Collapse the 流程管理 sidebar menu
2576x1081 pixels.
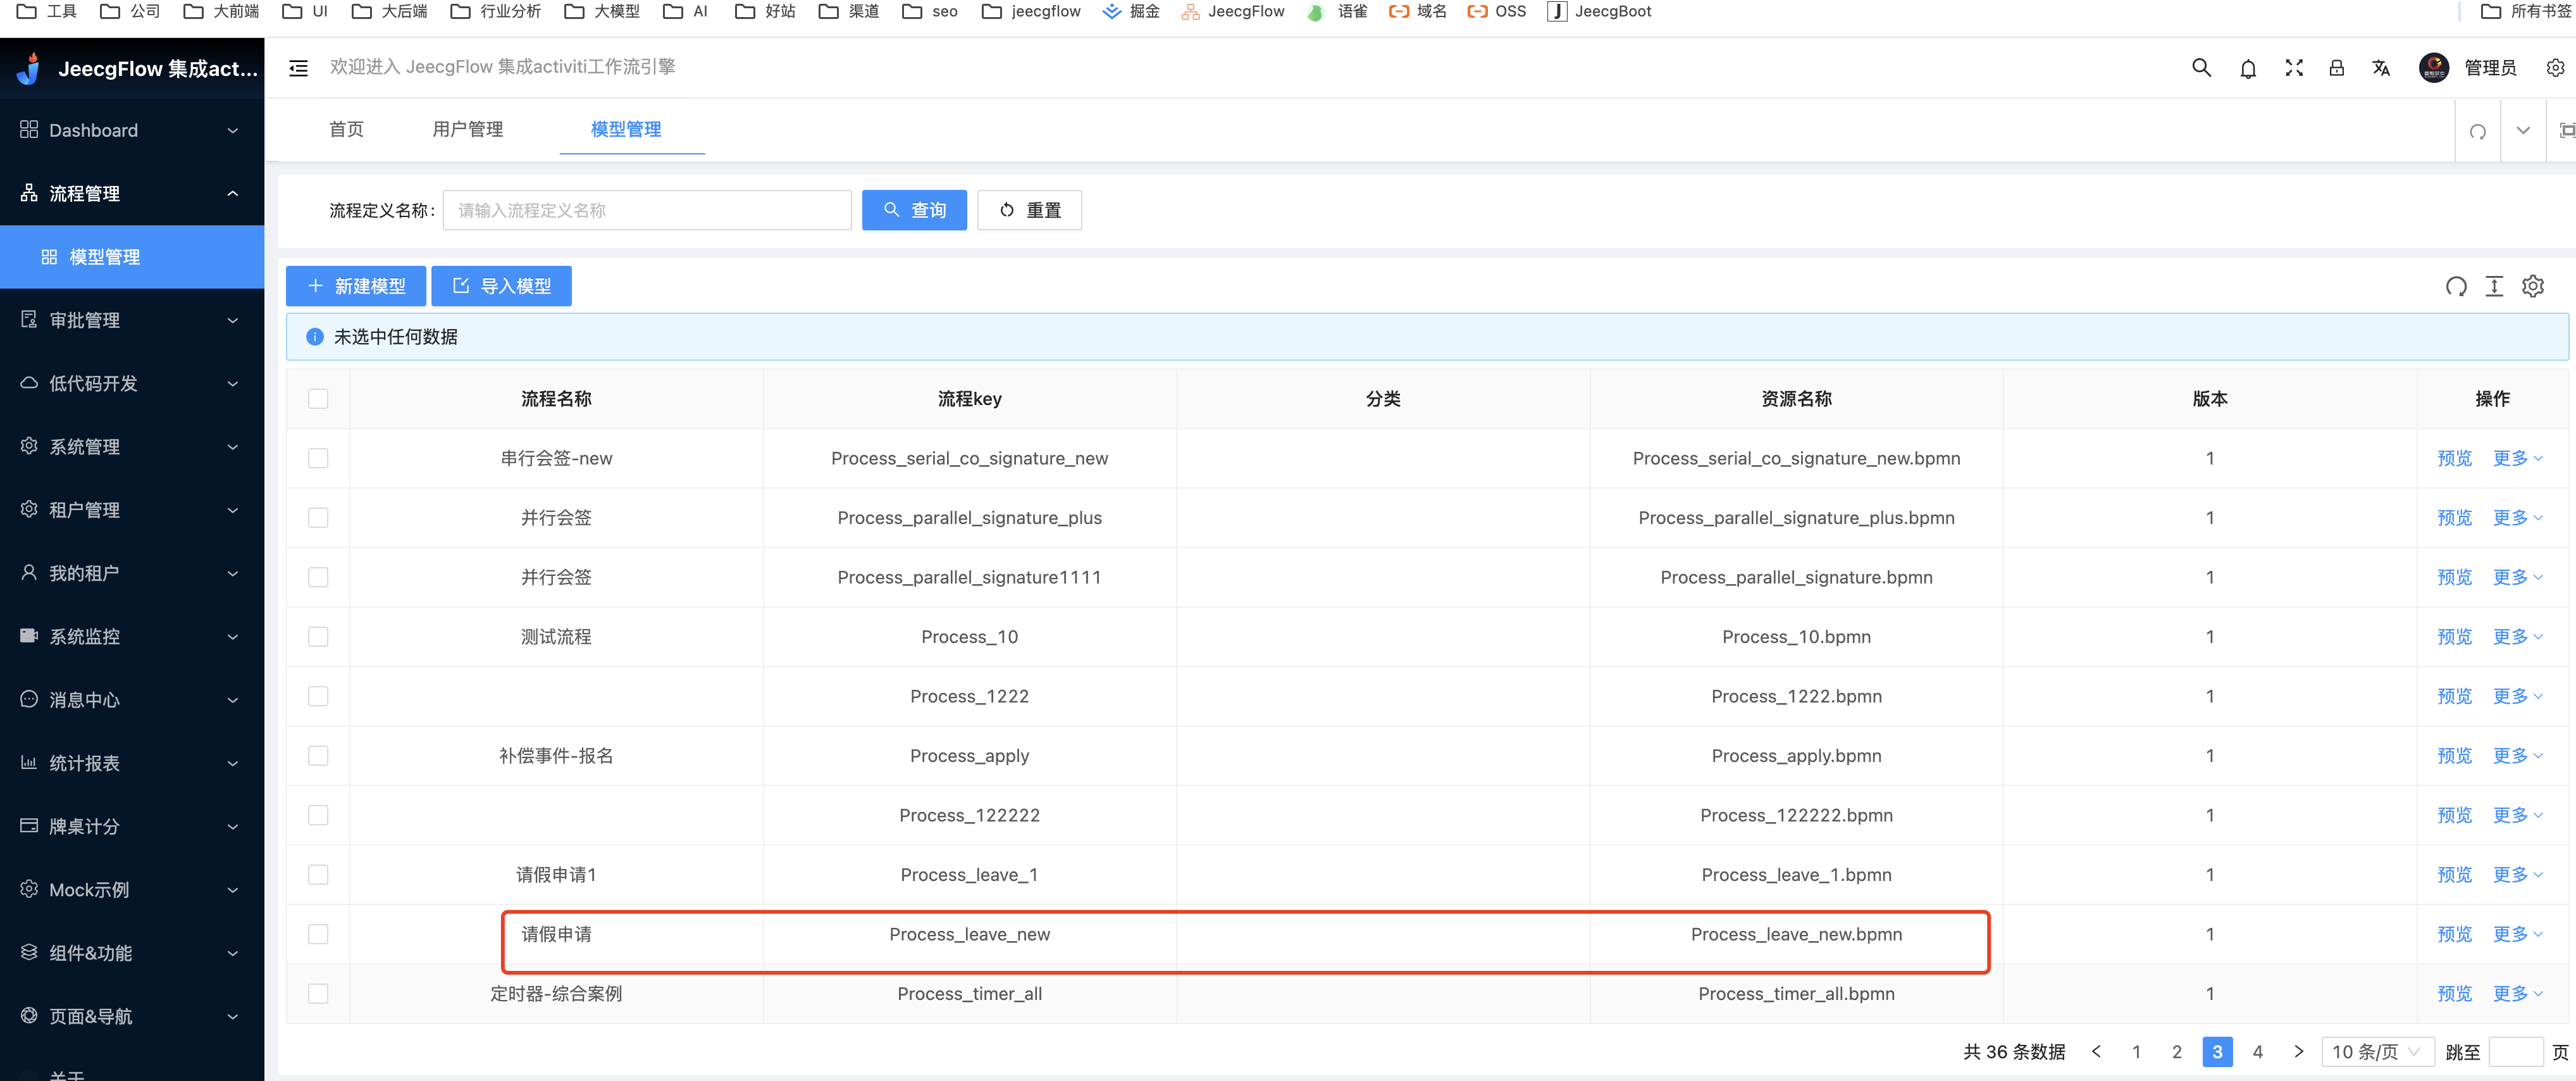click(132, 194)
